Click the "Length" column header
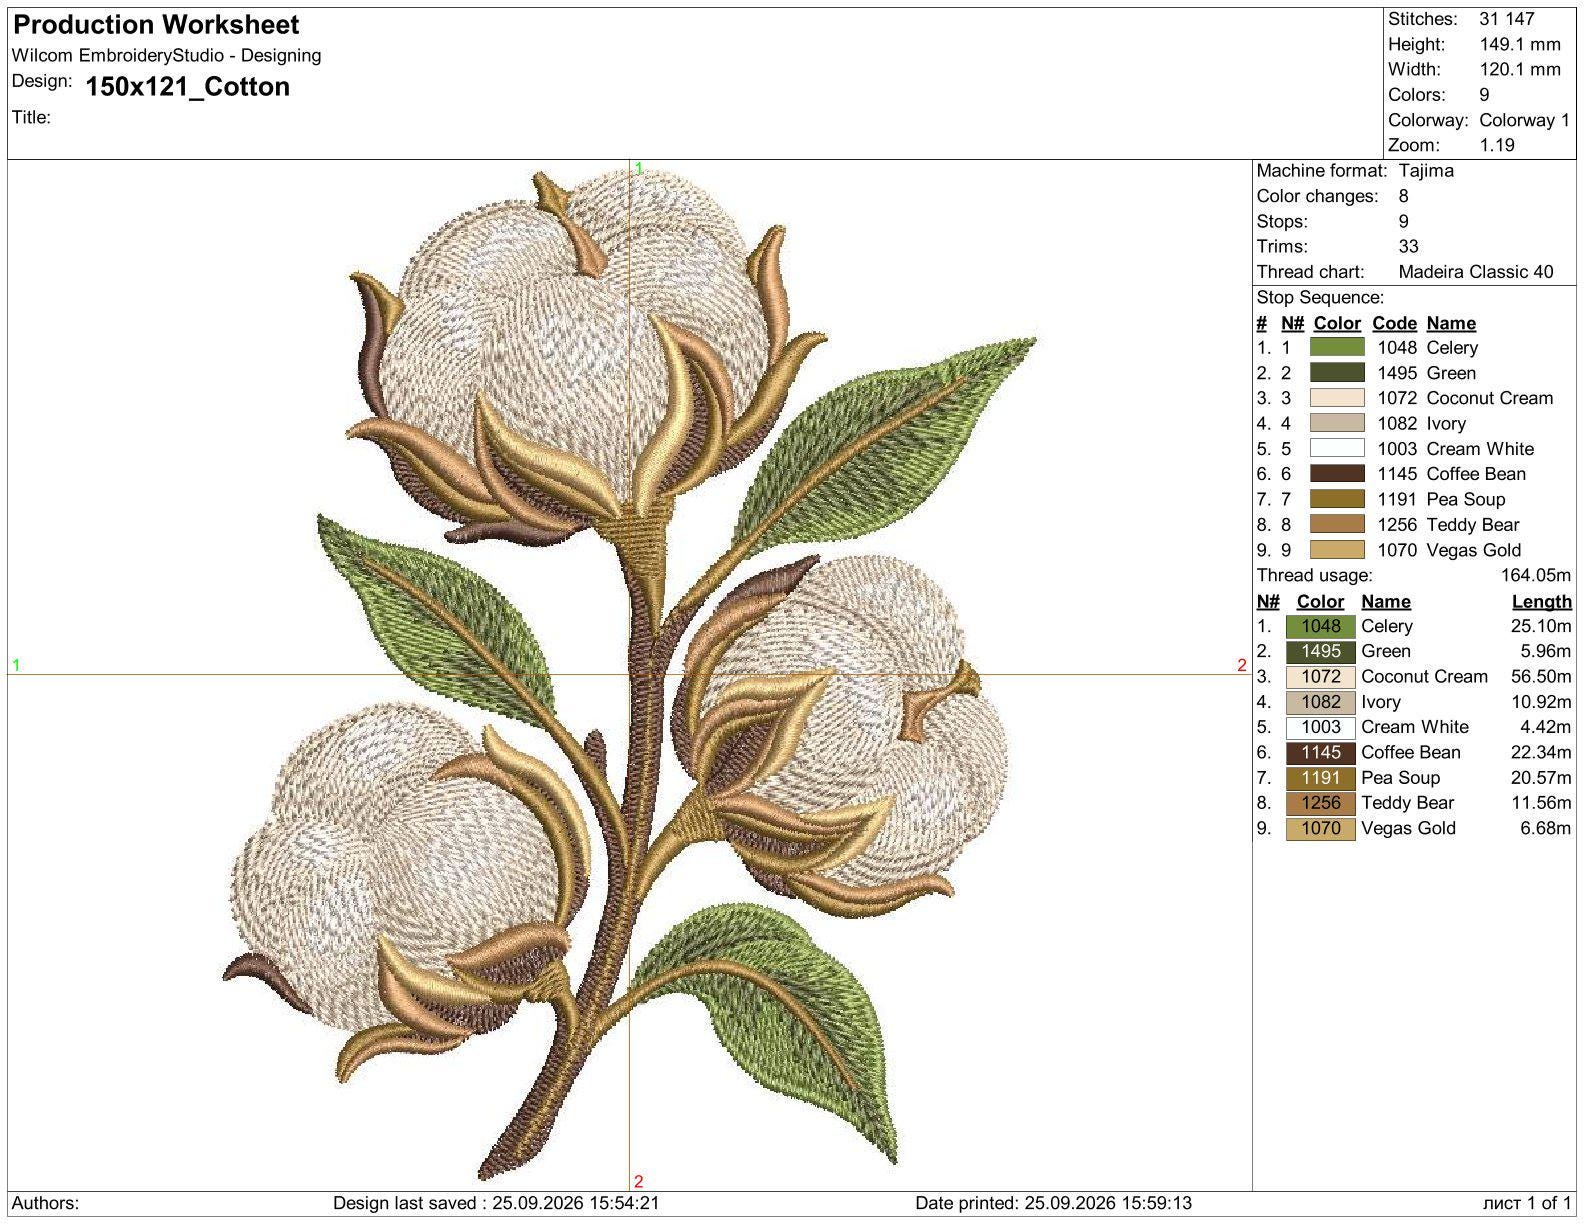1584x1224 pixels. pyautogui.click(x=1541, y=601)
